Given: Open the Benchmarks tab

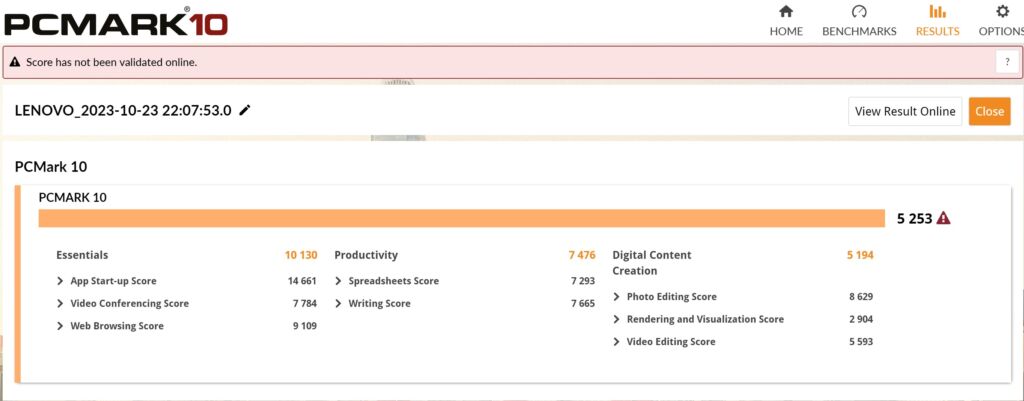Looking at the screenshot, I should point(859,21).
